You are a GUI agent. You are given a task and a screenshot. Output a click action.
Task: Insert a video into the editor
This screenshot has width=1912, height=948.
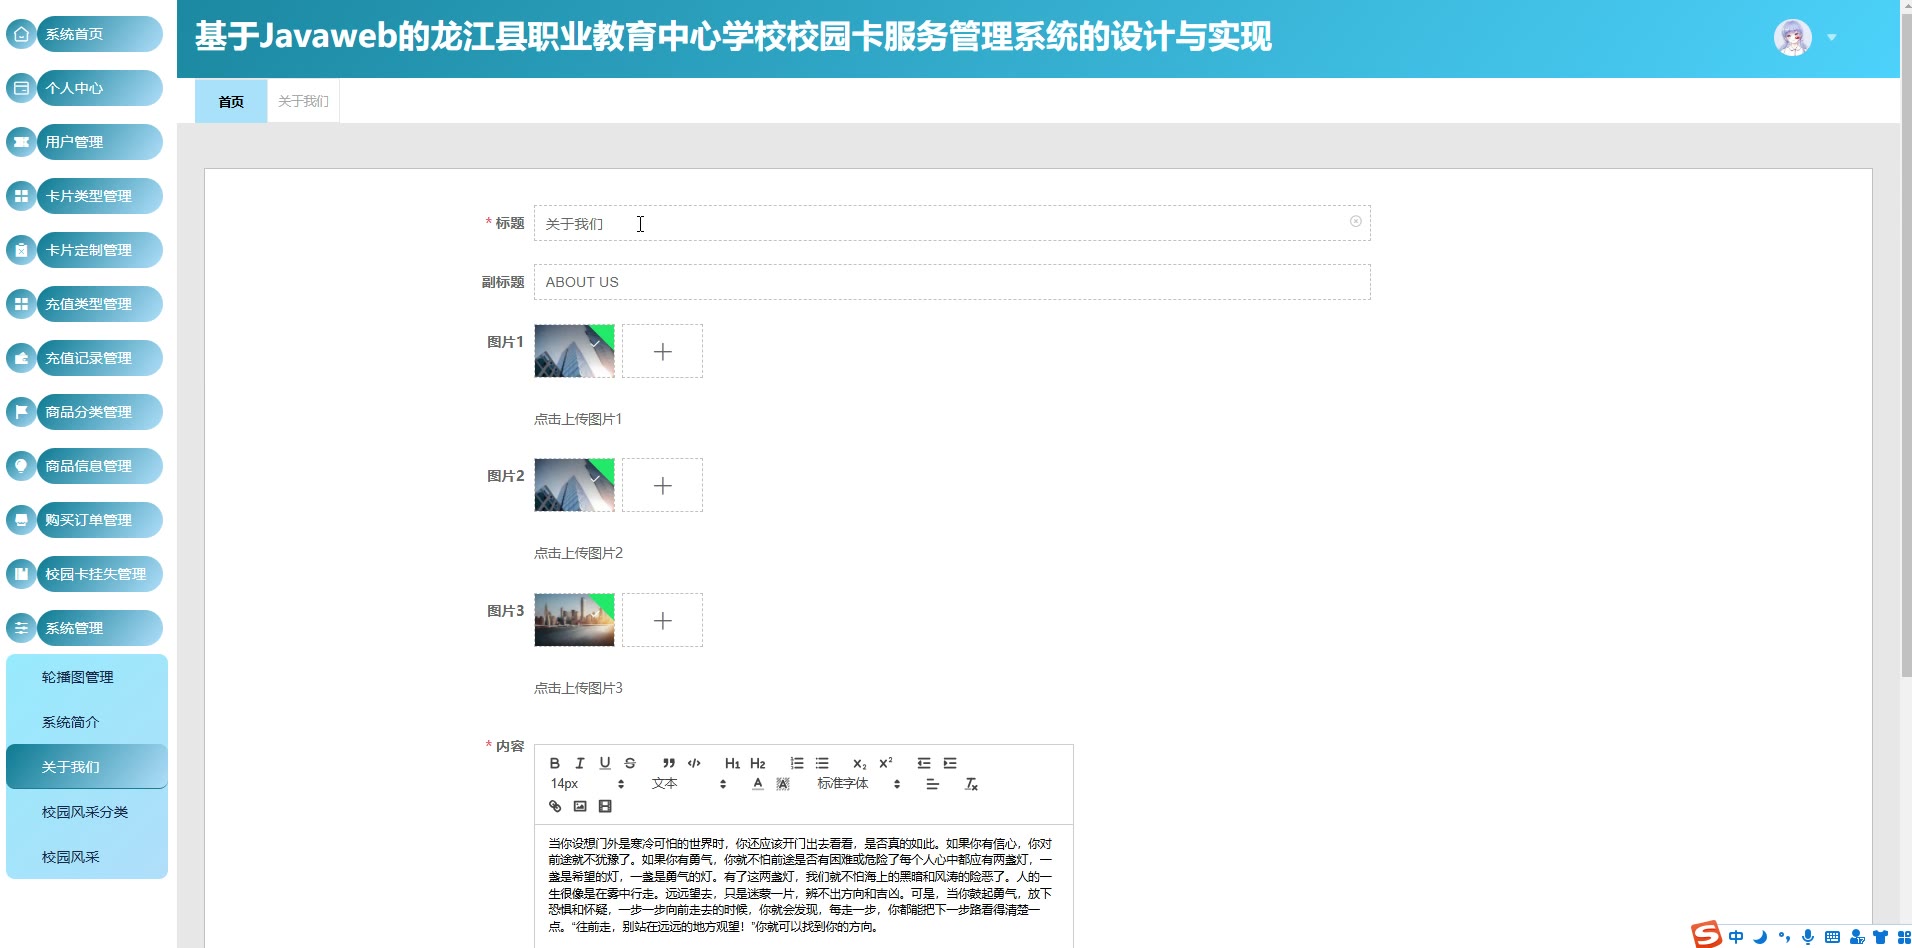click(x=605, y=806)
